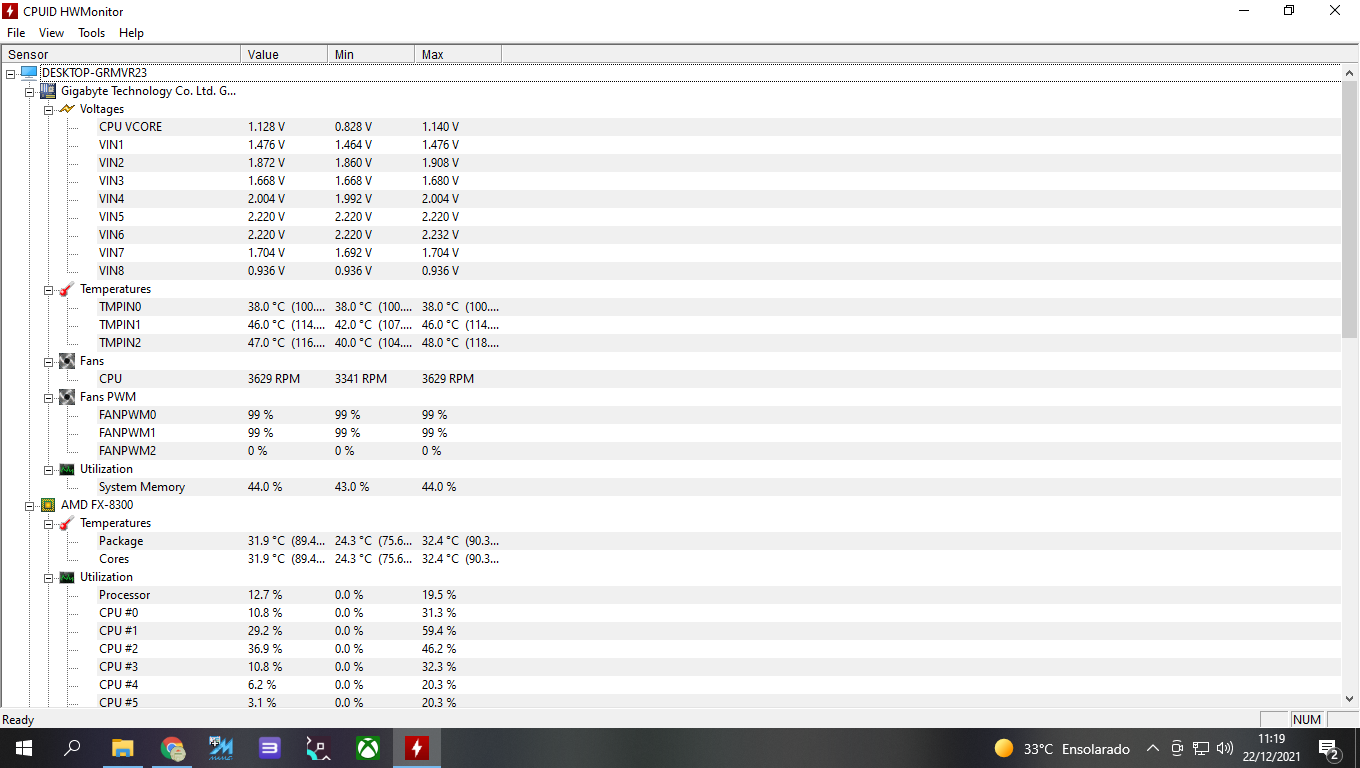Collapse the DESKTOP-GRMVR23 root node
This screenshot has width=1360, height=768.
[10, 73]
